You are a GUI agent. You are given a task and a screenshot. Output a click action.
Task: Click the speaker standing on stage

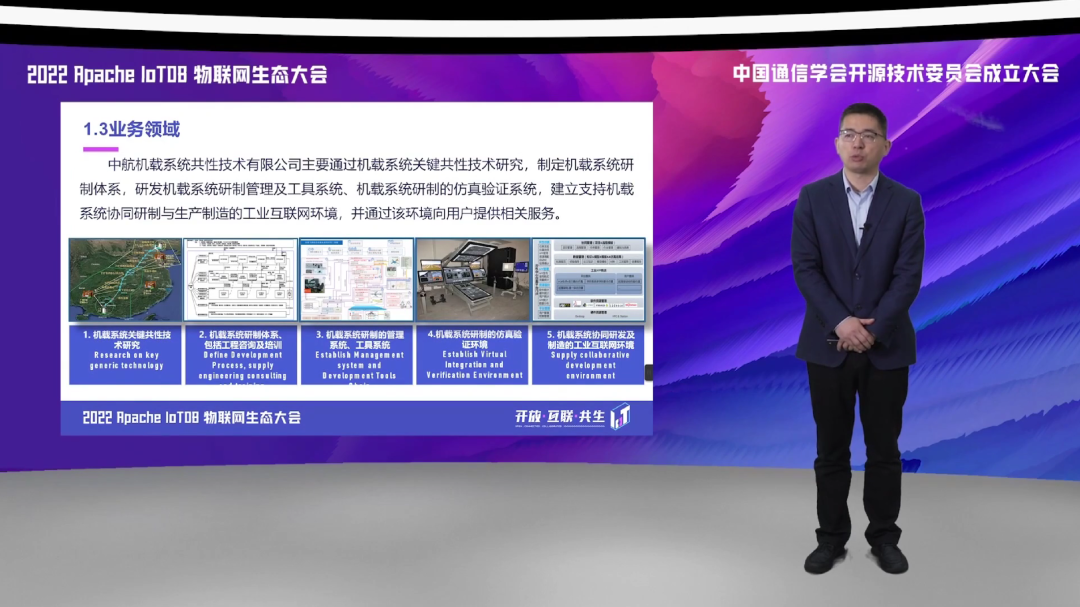coord(858,338)
